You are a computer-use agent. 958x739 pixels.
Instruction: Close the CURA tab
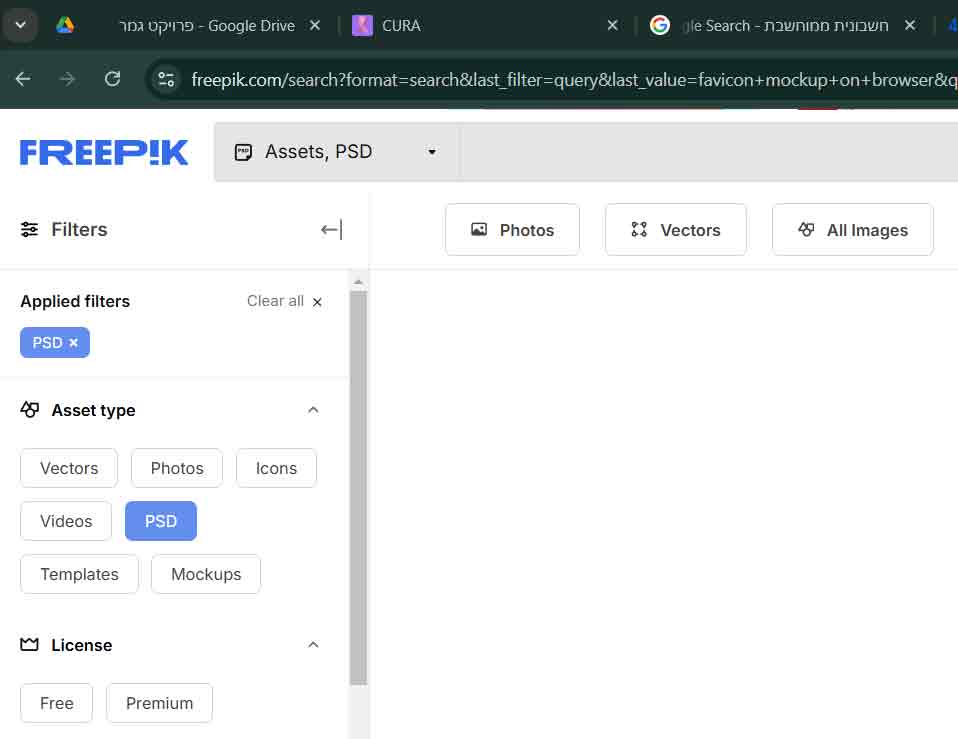[612, 25]
